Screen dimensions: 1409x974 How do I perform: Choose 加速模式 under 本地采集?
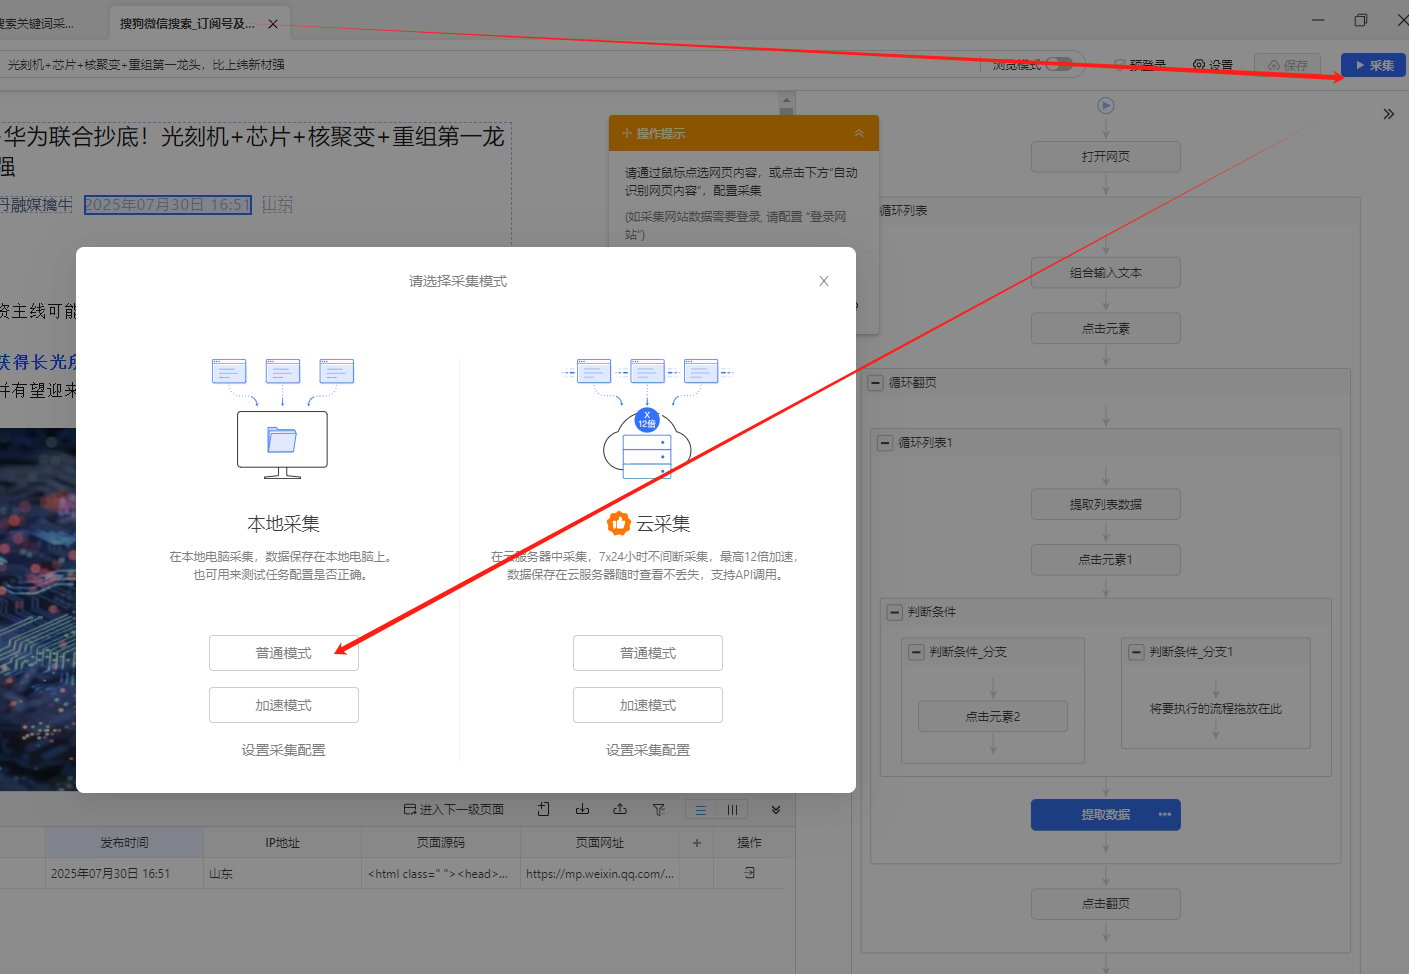(284, 705)
